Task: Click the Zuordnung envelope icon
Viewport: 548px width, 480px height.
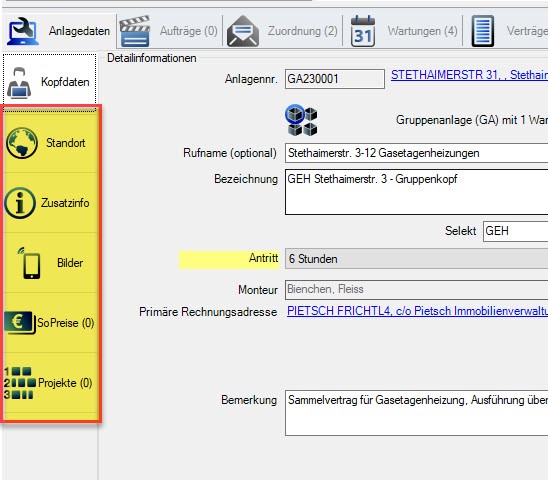Action: (x=243, y=31)
